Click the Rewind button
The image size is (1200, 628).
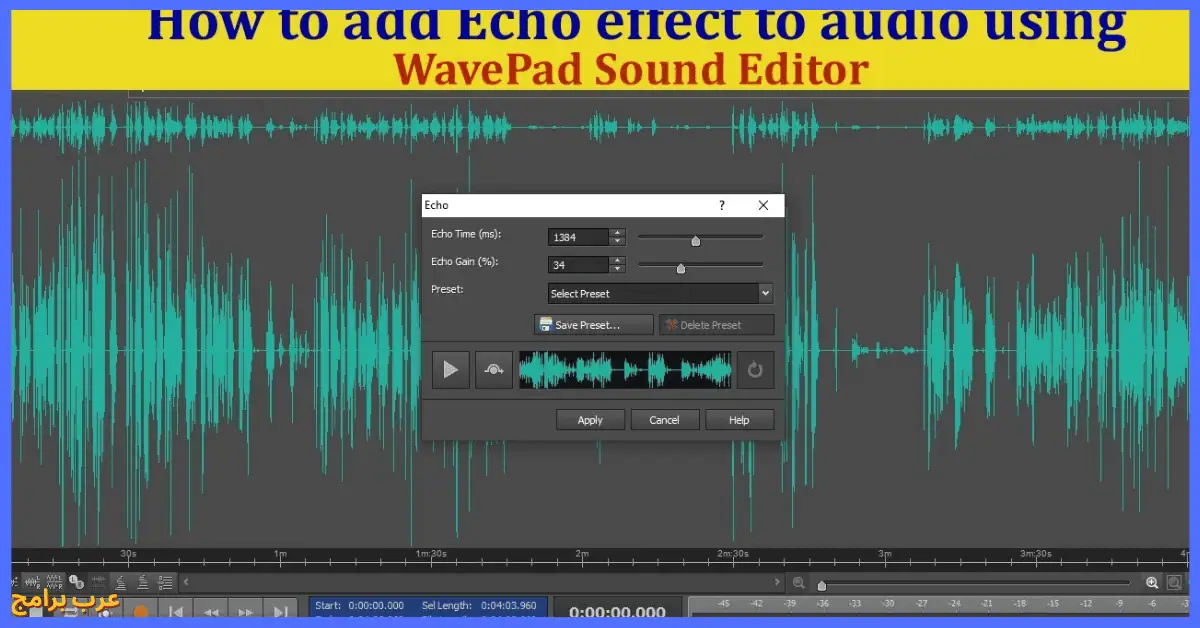click(211, 611)
